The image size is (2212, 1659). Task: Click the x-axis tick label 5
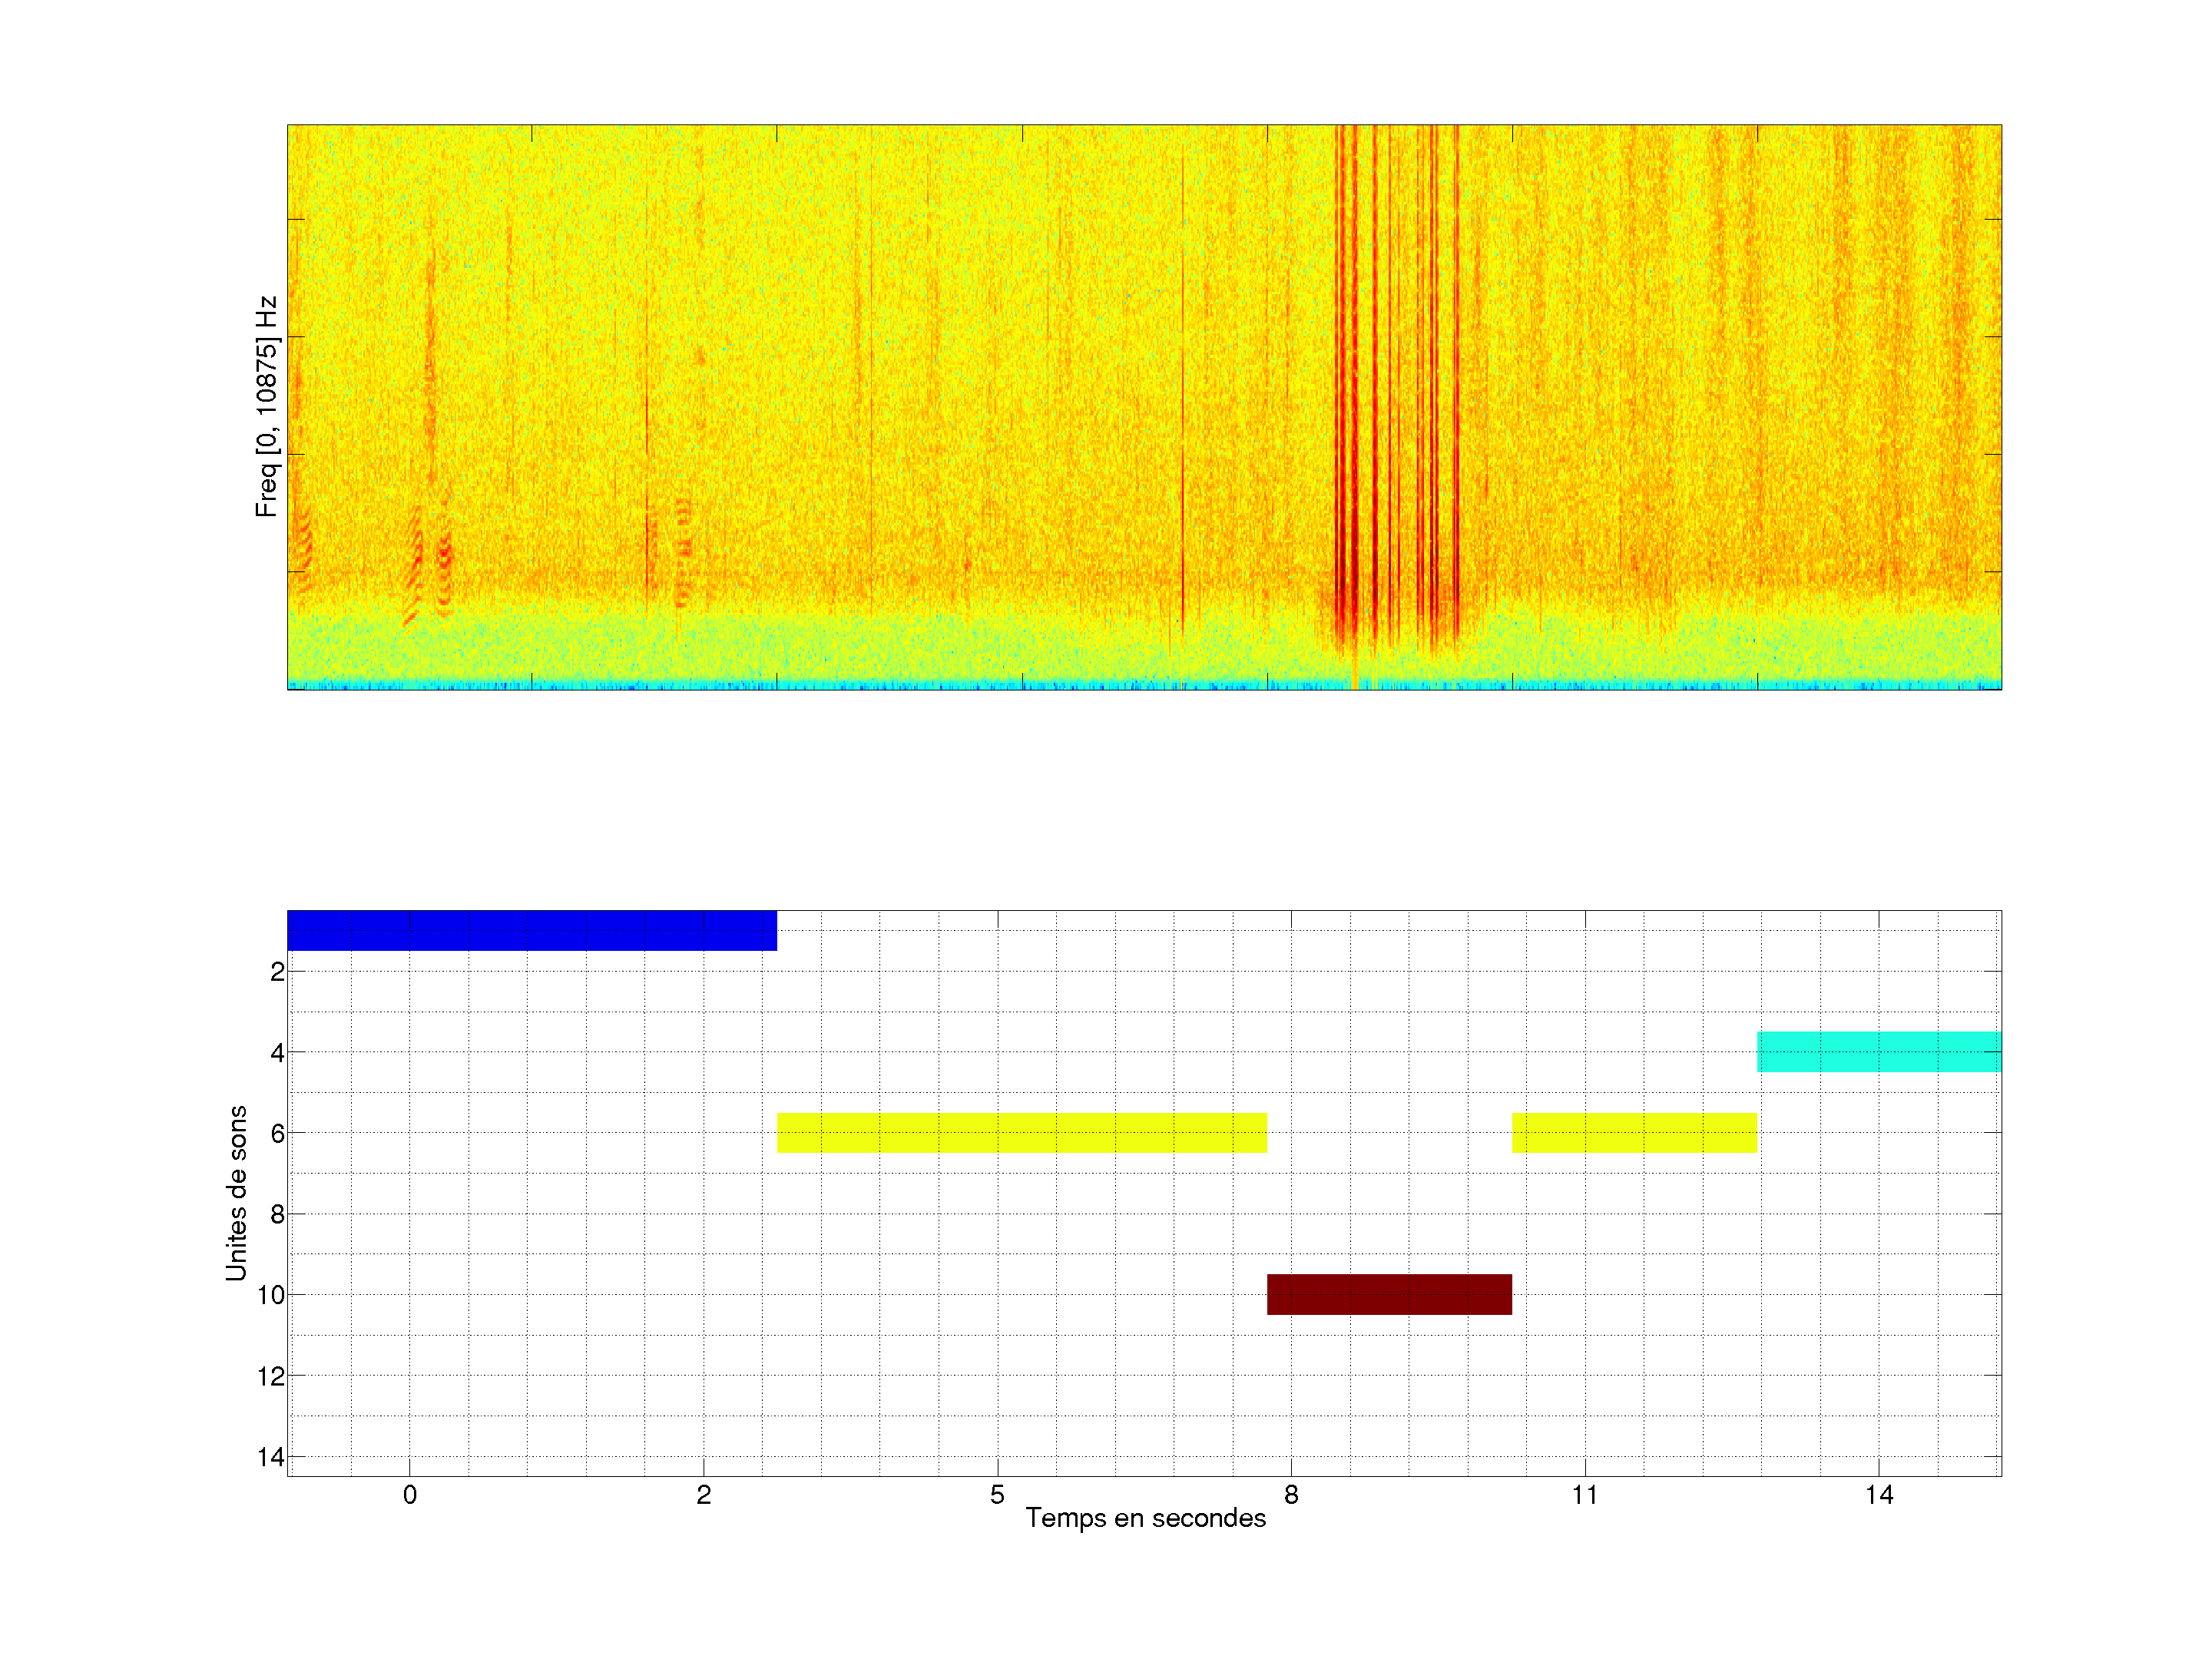click(997, 1495)
